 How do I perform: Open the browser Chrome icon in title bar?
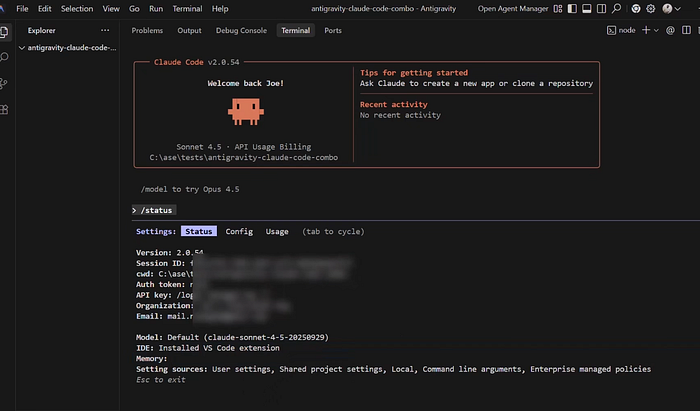click(x=636, y=8)
